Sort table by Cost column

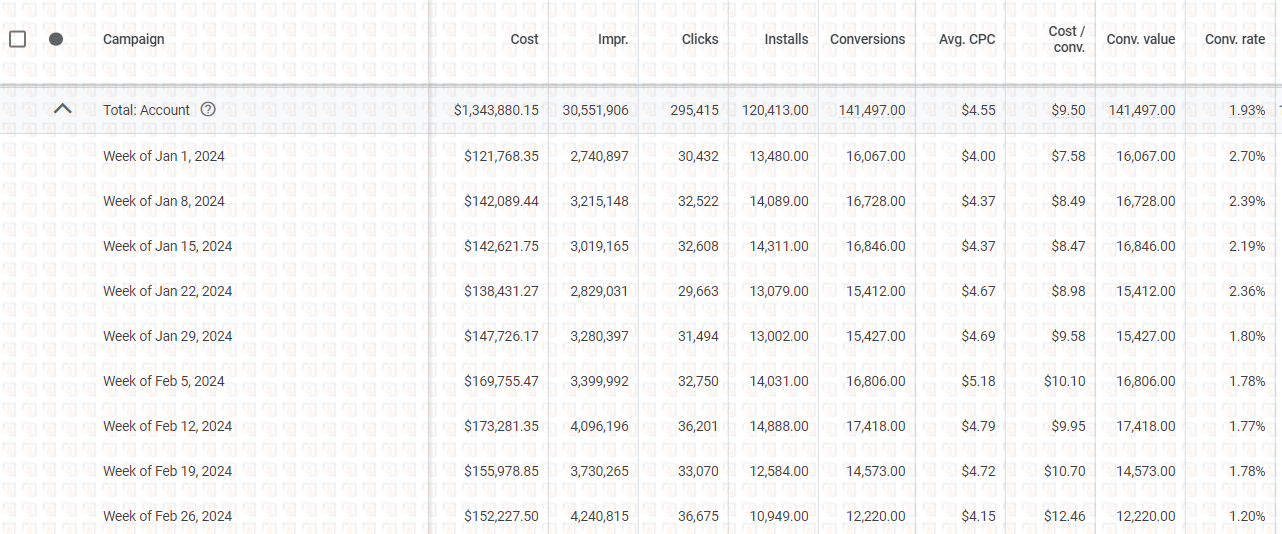click(524, 39)
